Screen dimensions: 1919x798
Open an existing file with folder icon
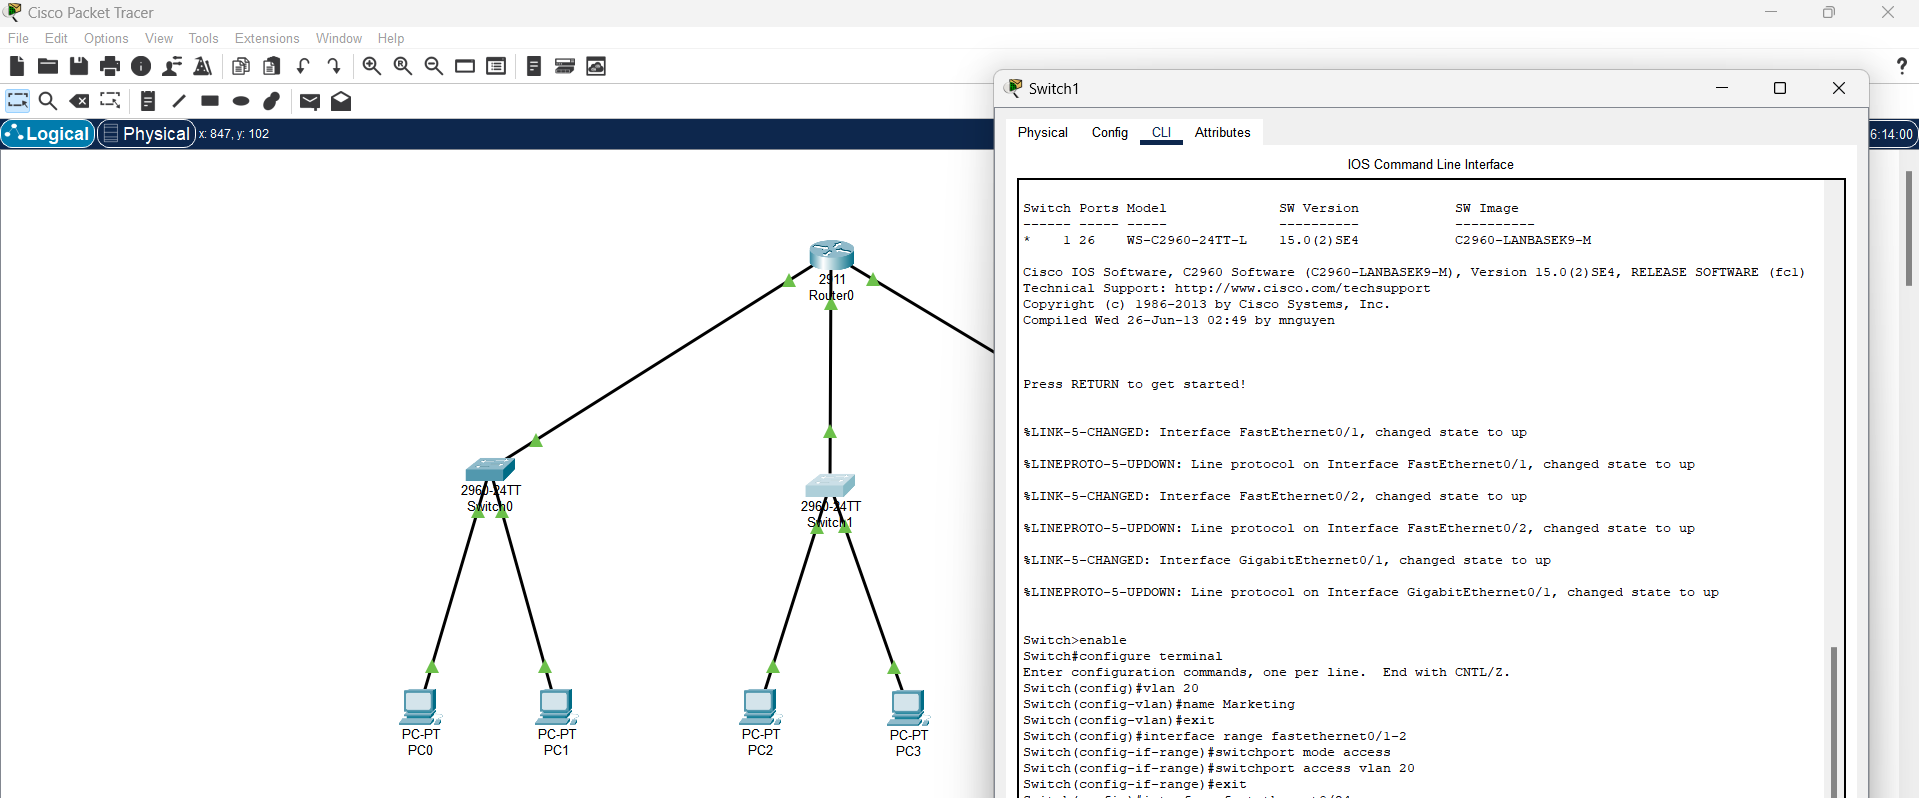click(x=48, y=66)
